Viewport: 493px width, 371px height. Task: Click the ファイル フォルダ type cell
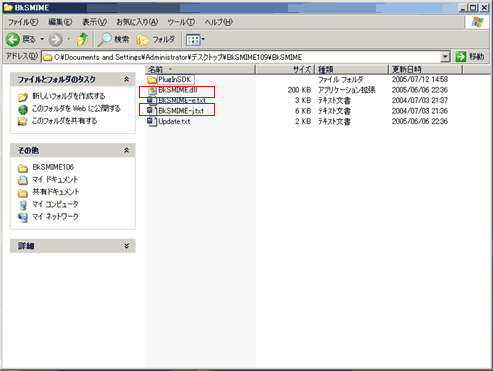click(340, 79)
